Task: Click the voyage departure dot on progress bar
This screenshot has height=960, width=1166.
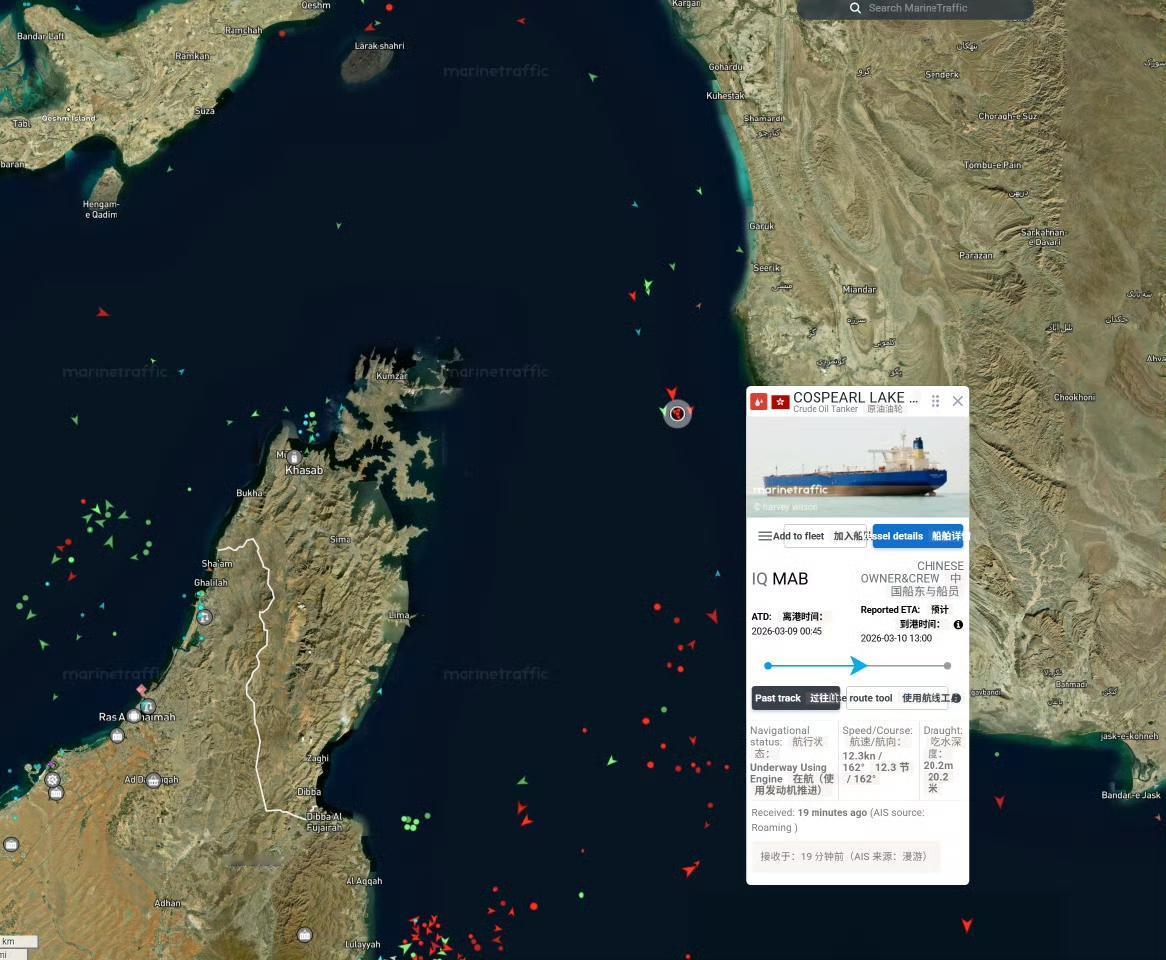Action: point(768,666)
